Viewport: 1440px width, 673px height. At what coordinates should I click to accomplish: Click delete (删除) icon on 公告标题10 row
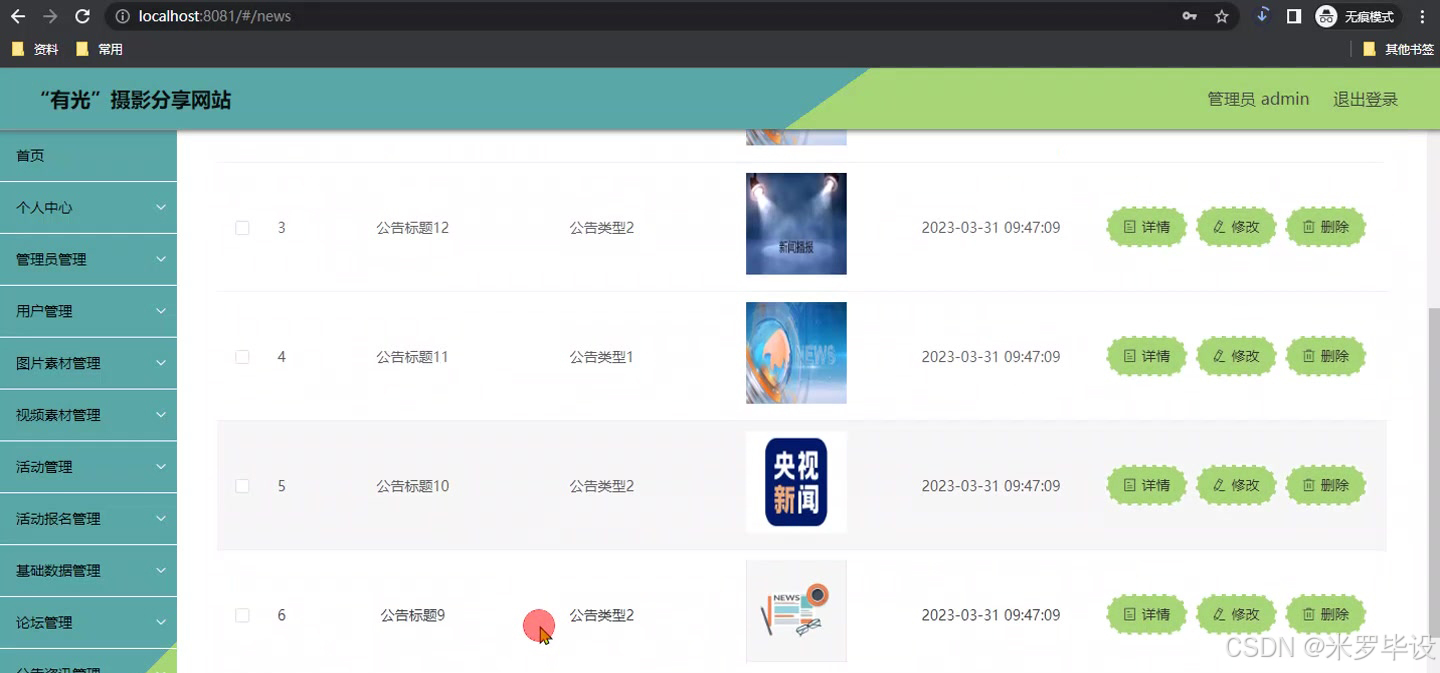(1326, 485)
